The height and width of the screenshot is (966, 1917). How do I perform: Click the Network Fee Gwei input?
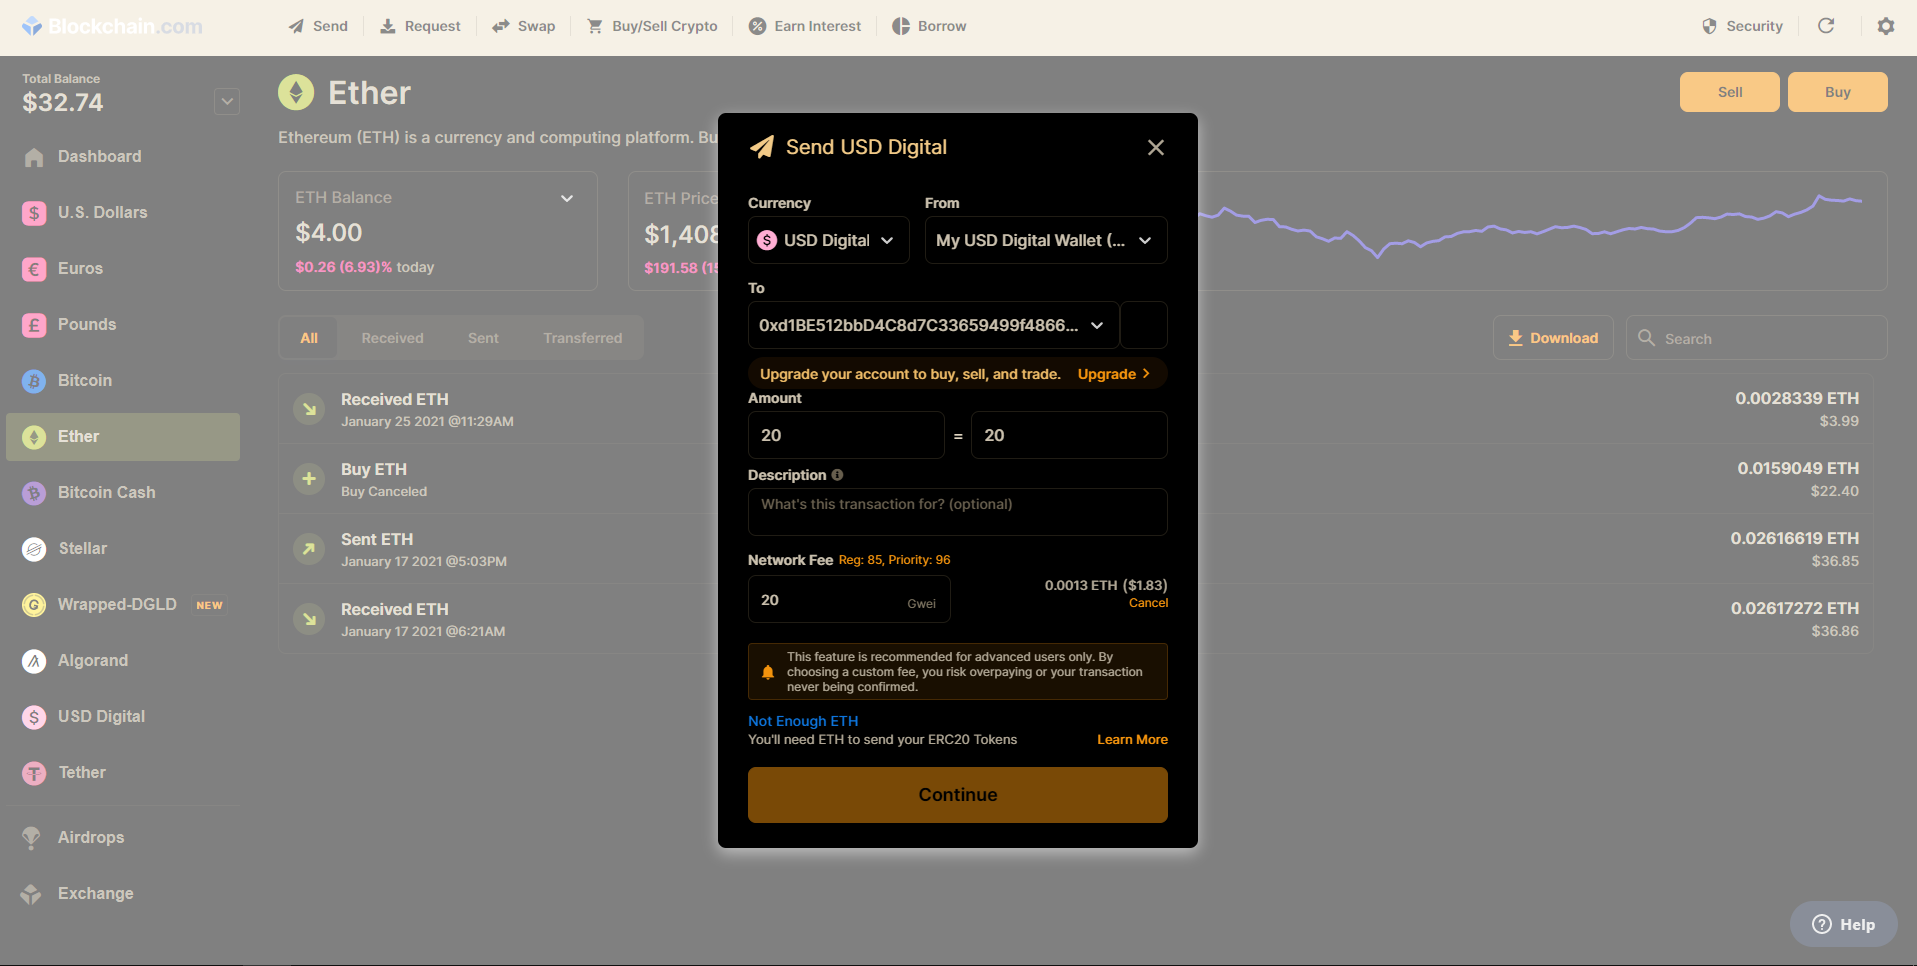coord(849,600)
